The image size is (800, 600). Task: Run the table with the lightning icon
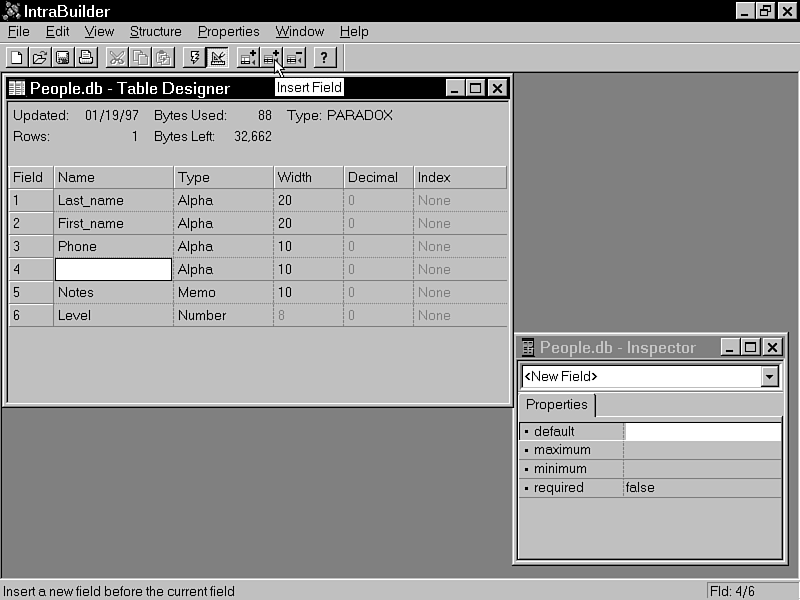(x=194, y=57)
